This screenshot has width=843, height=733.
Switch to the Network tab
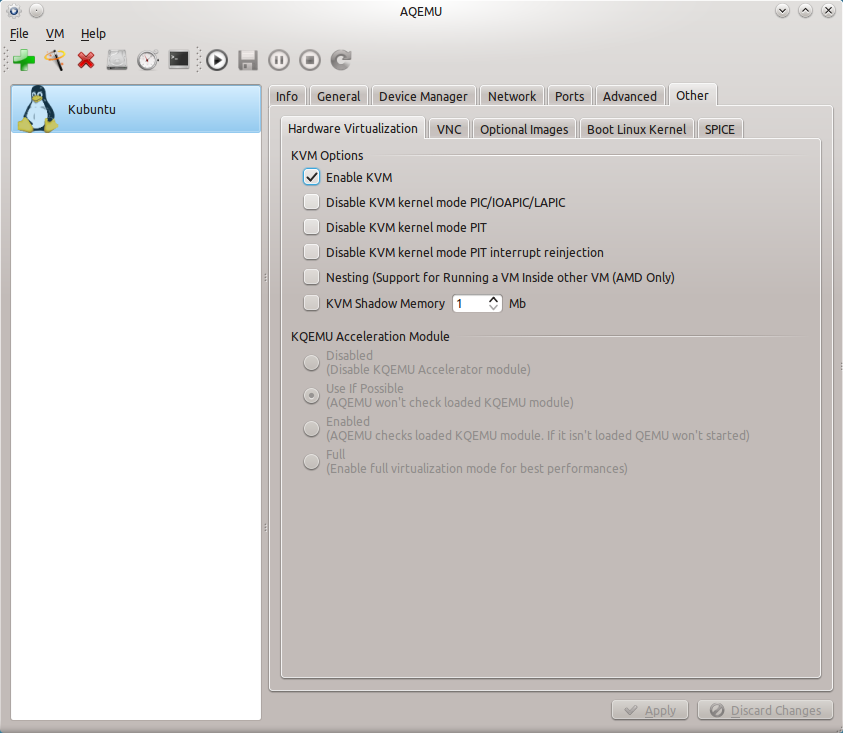click(512, 96)
